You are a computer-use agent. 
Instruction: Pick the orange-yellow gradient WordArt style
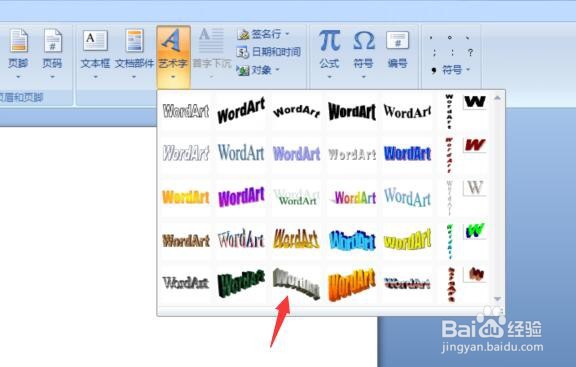pos(186,197)
